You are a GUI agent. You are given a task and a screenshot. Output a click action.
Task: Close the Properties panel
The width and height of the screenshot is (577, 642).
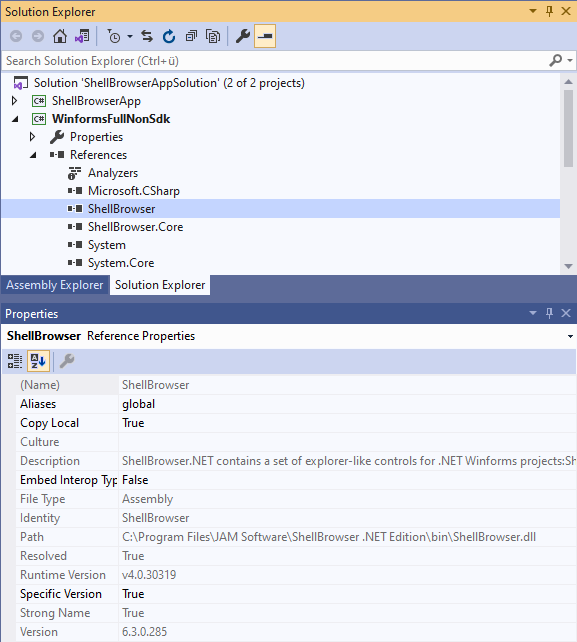tap(566, 313)
